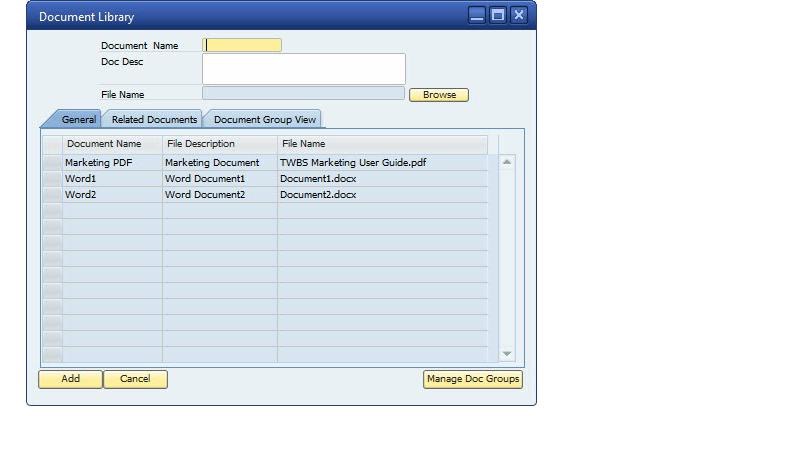
Task: Select the Word Document1 description cell
Action: click(x=220, y=179)
